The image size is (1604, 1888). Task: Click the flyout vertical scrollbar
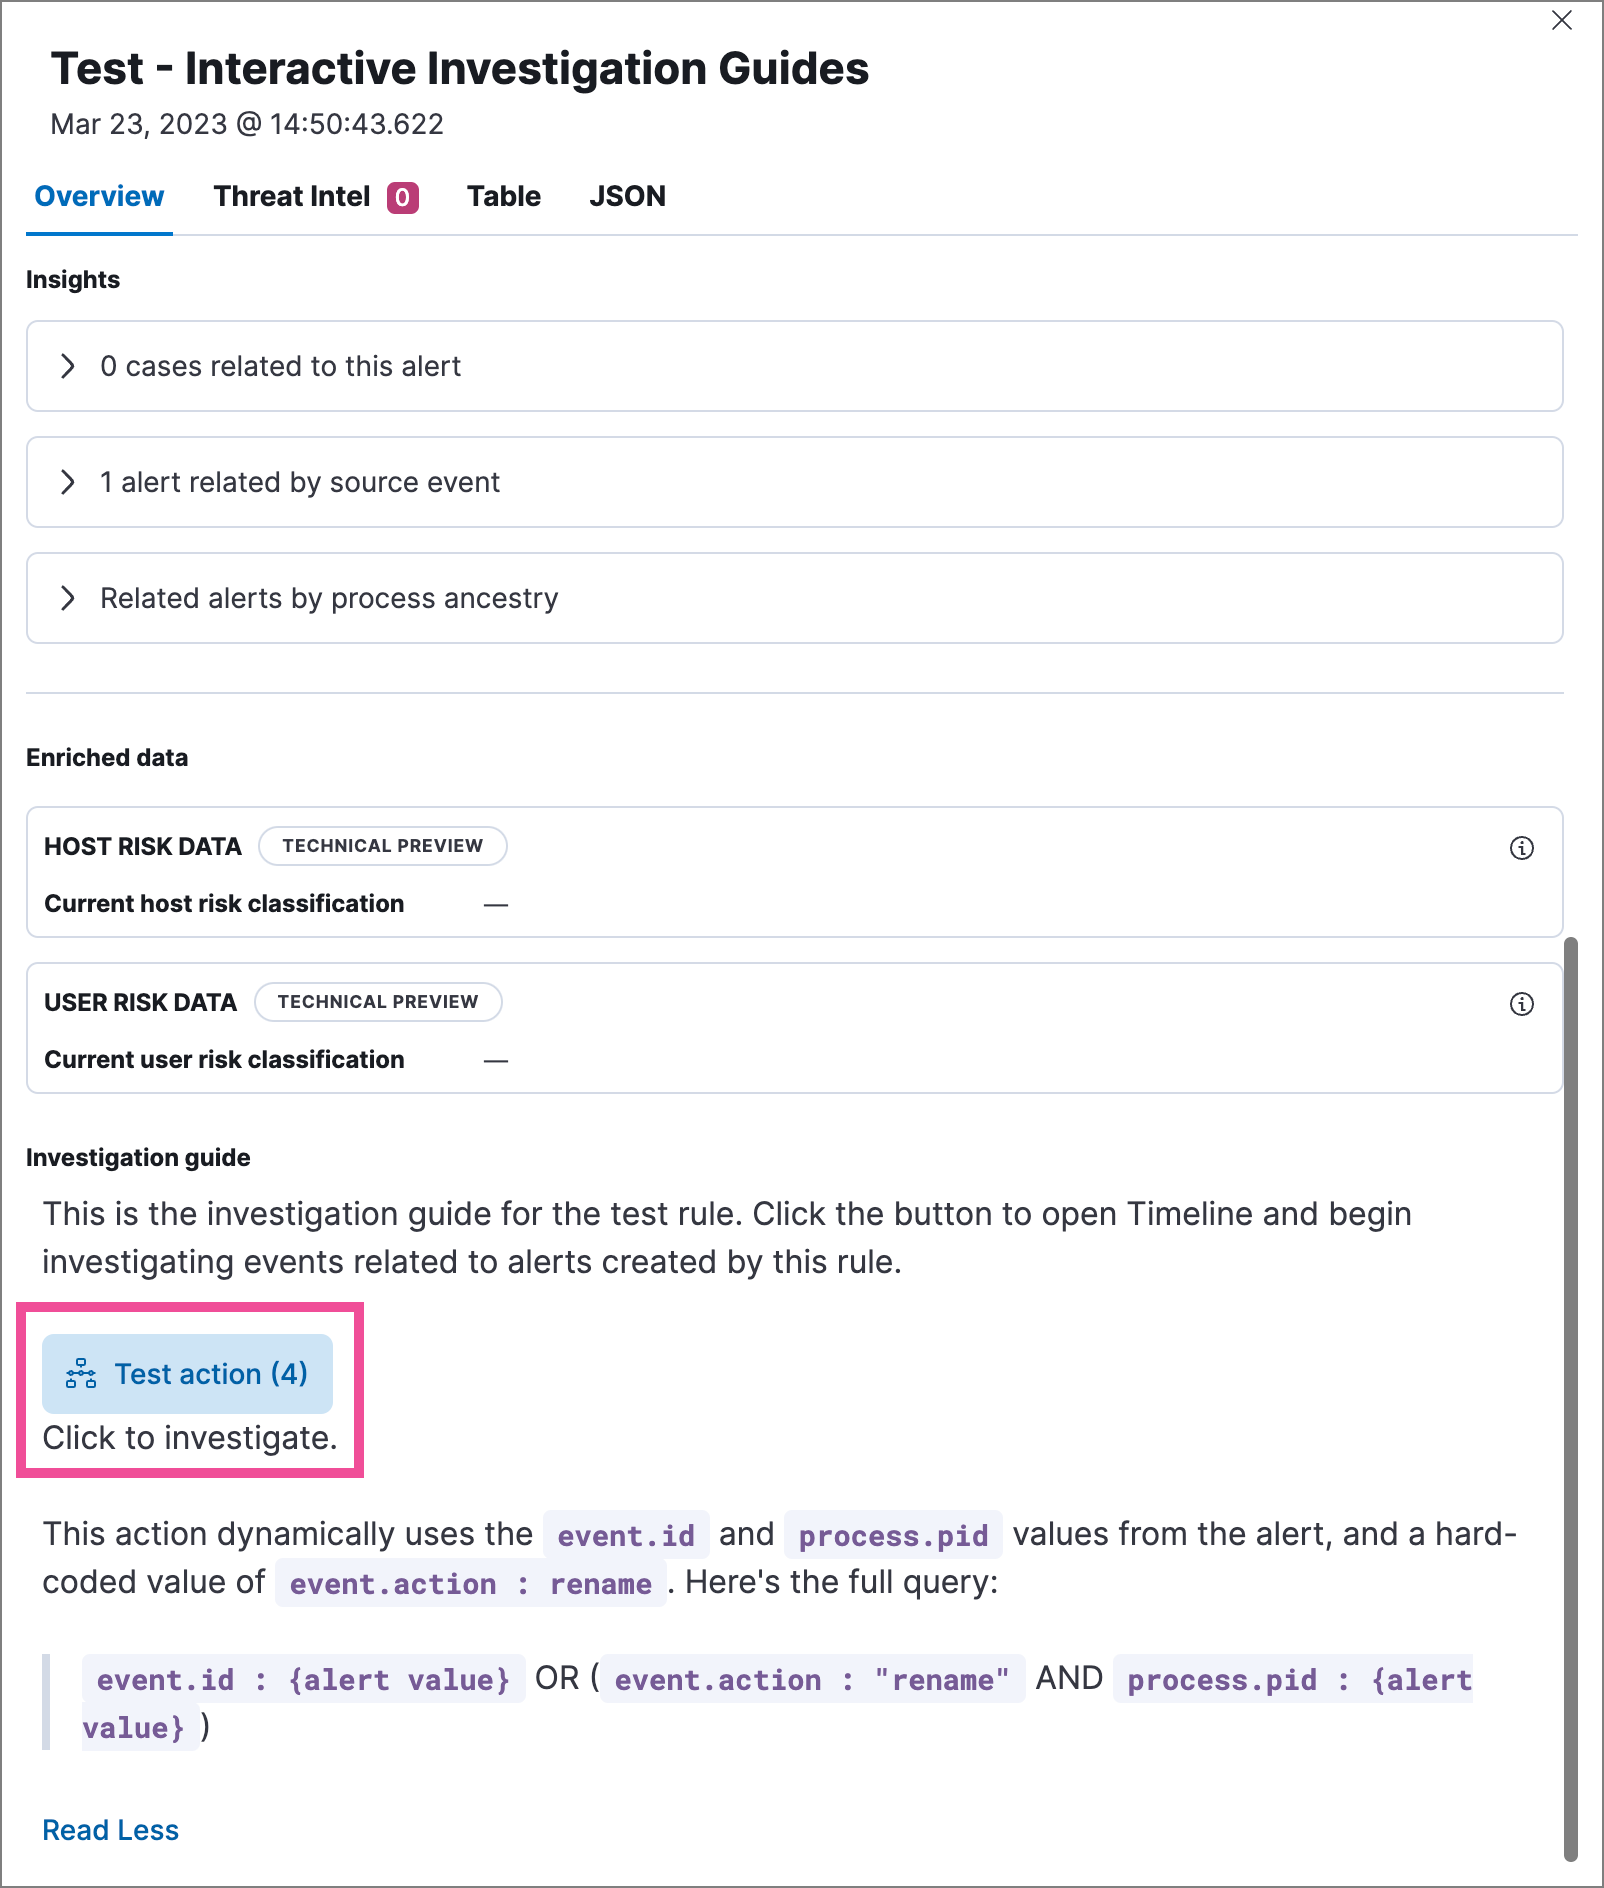(x=1570, y=1400)
